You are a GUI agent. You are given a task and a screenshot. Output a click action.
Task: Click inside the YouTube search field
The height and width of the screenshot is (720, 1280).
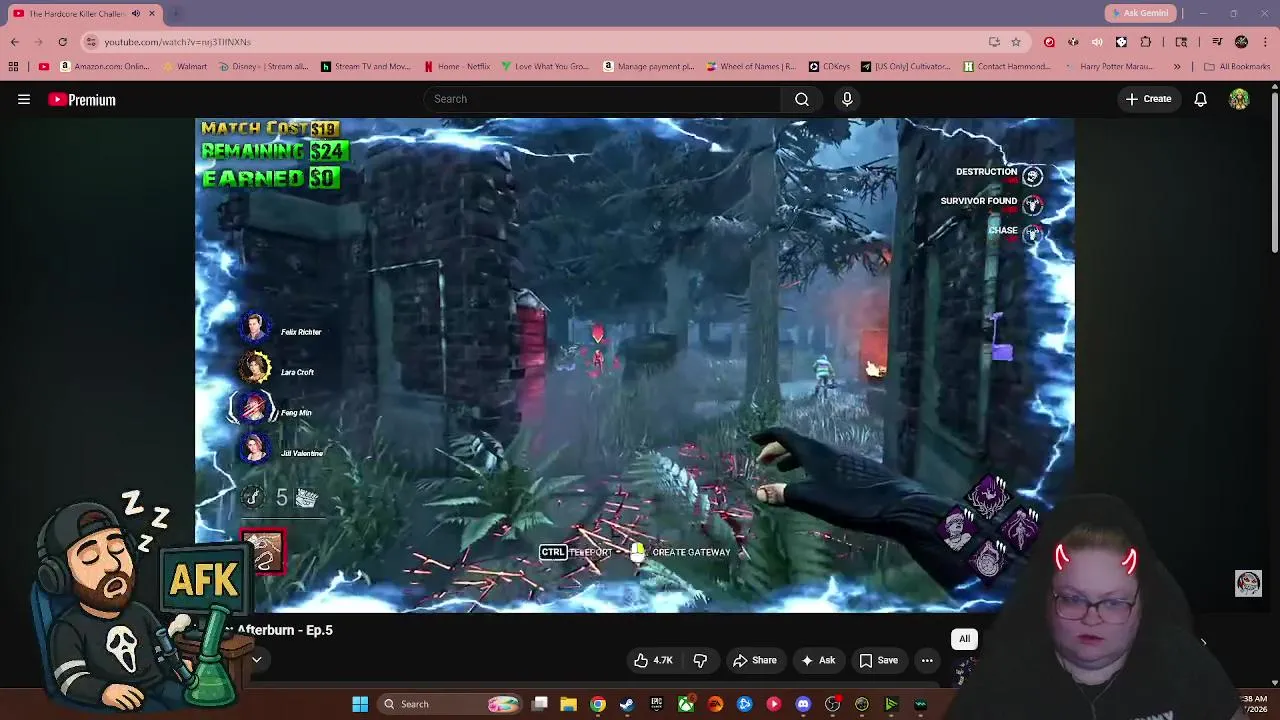(x=602, y=99)
